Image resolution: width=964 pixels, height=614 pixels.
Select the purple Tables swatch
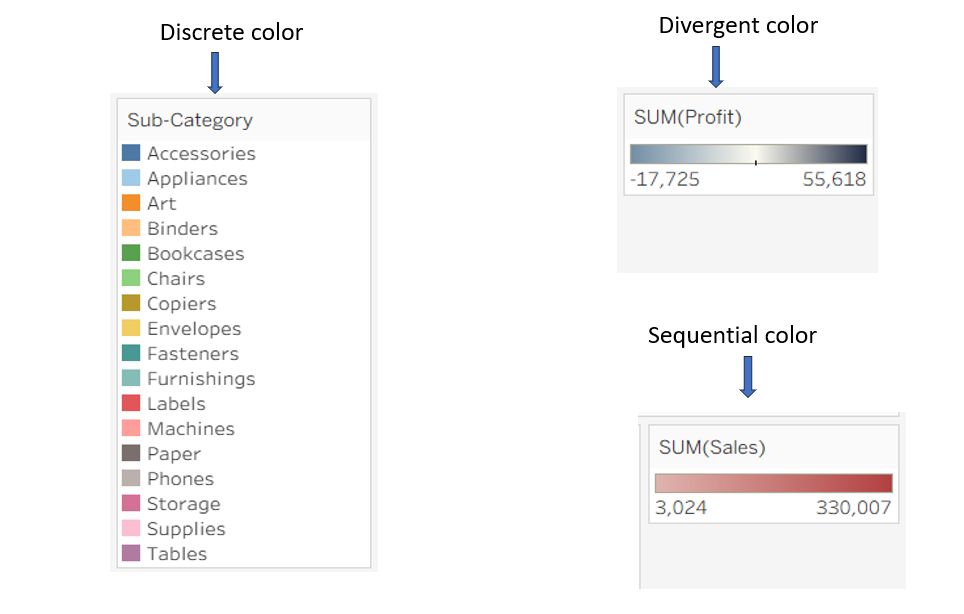click(131, 553)
